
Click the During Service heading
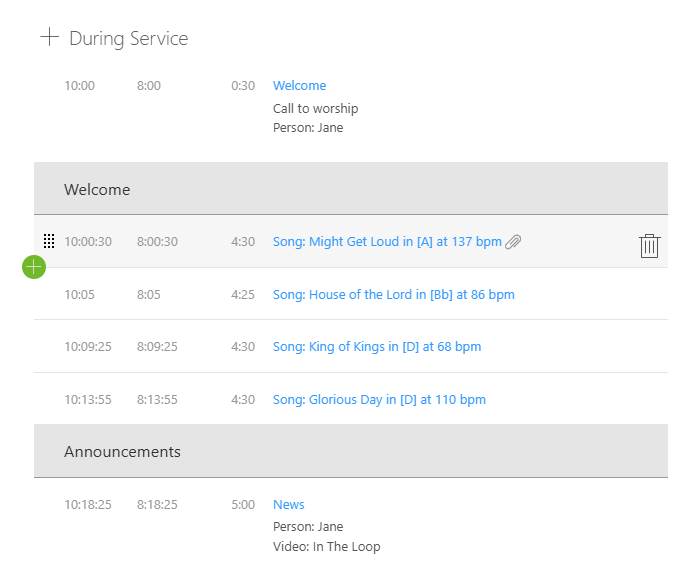[128, 38]
